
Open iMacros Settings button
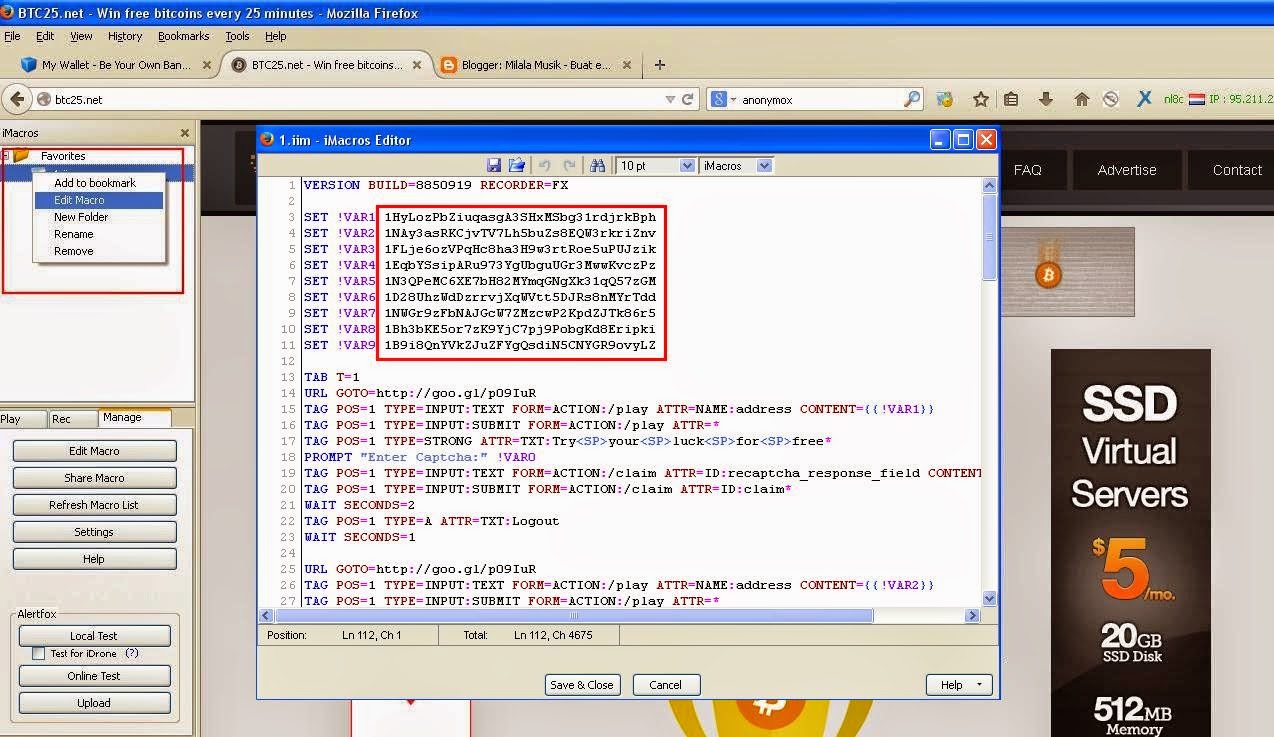[x=94, y=532]
